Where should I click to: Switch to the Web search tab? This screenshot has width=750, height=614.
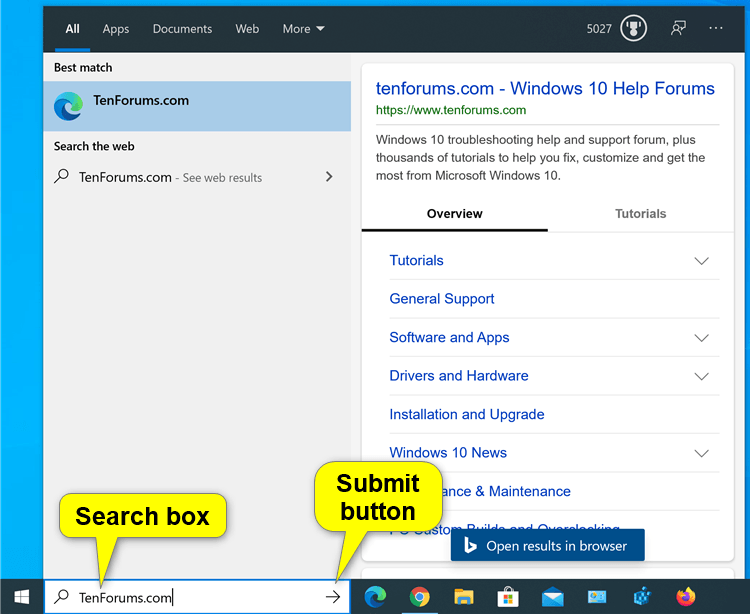[247, 29]
